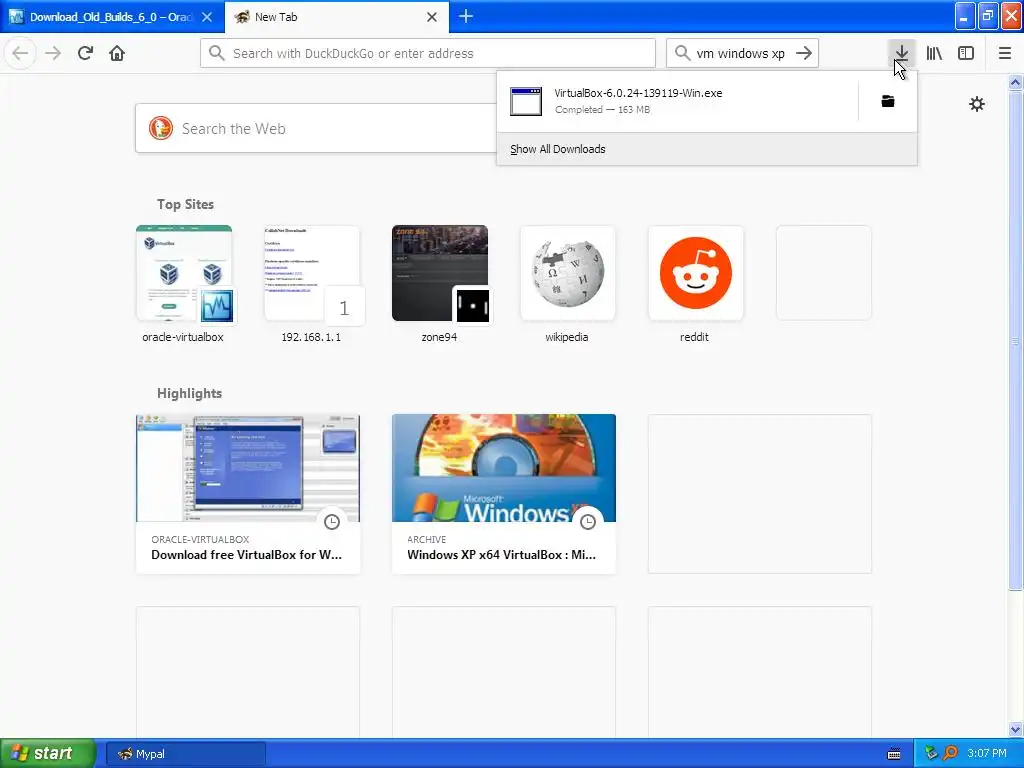1024x768 pixels.
Task: Click the keyboard icon in taskbar
Action: coord(894,754)
